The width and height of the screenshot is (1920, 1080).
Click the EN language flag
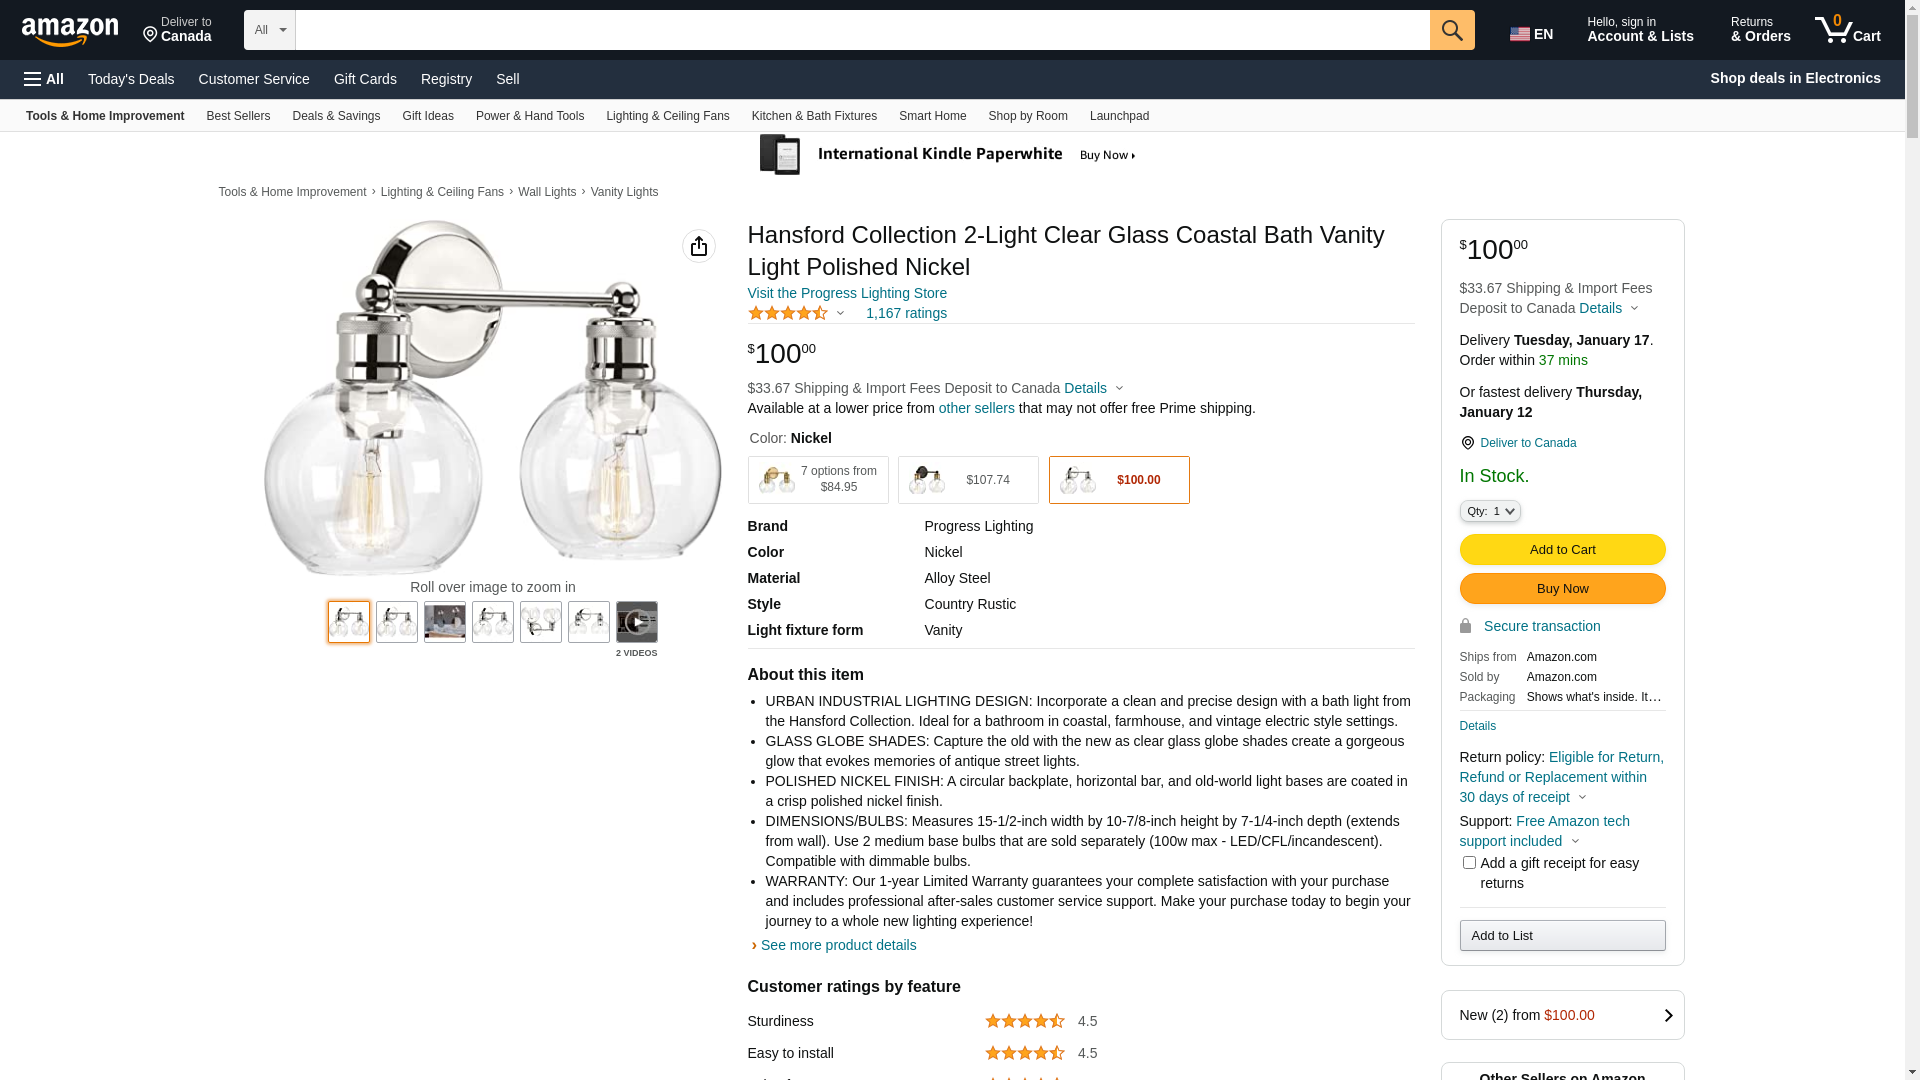point(1531,34)
